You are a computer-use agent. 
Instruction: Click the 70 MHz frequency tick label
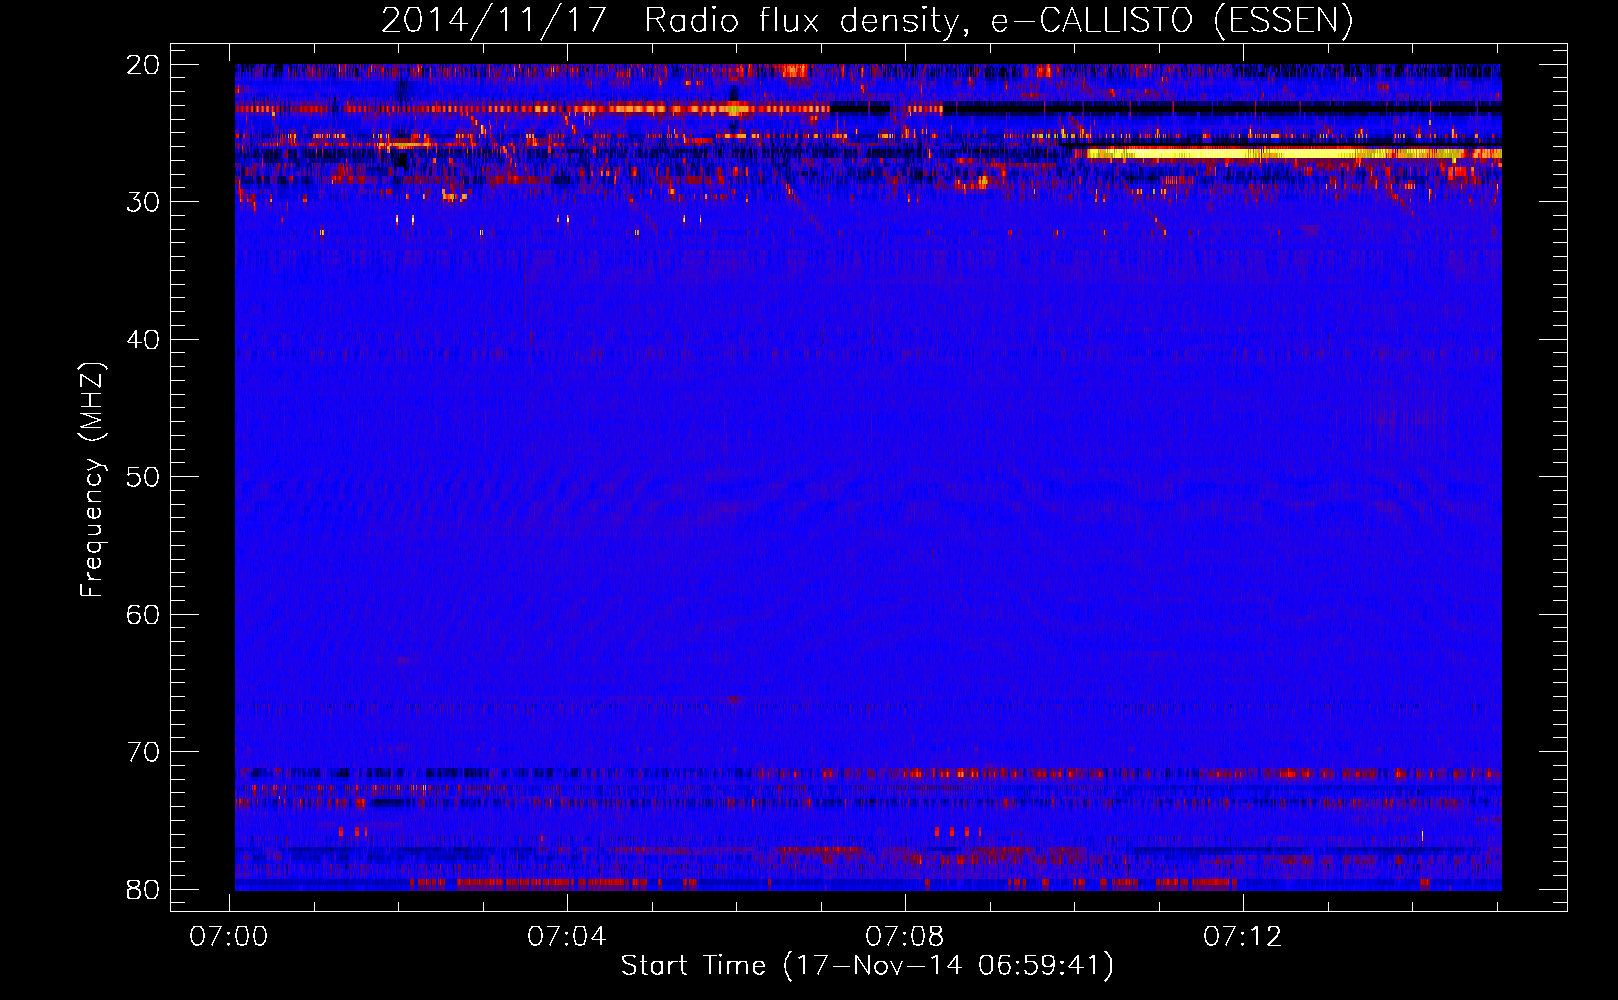coord(143,752)
